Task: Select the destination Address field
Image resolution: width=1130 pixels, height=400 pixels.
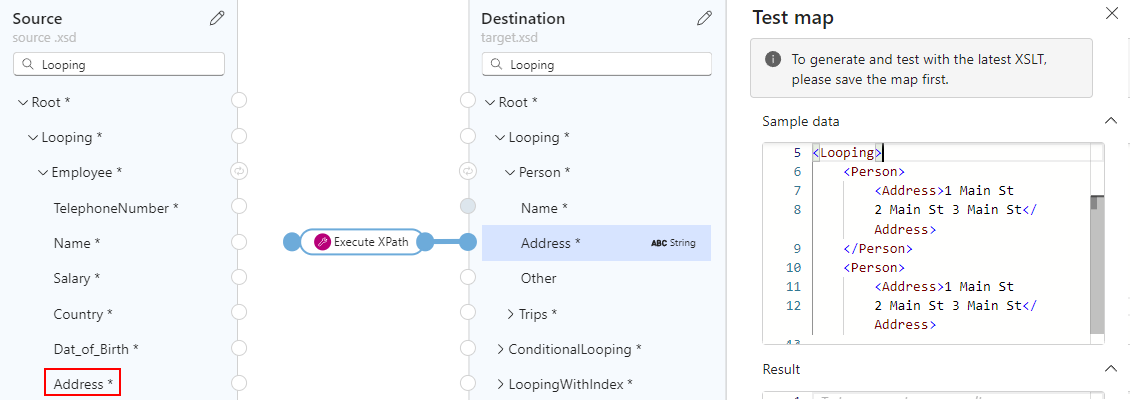Action: (550, 243)
